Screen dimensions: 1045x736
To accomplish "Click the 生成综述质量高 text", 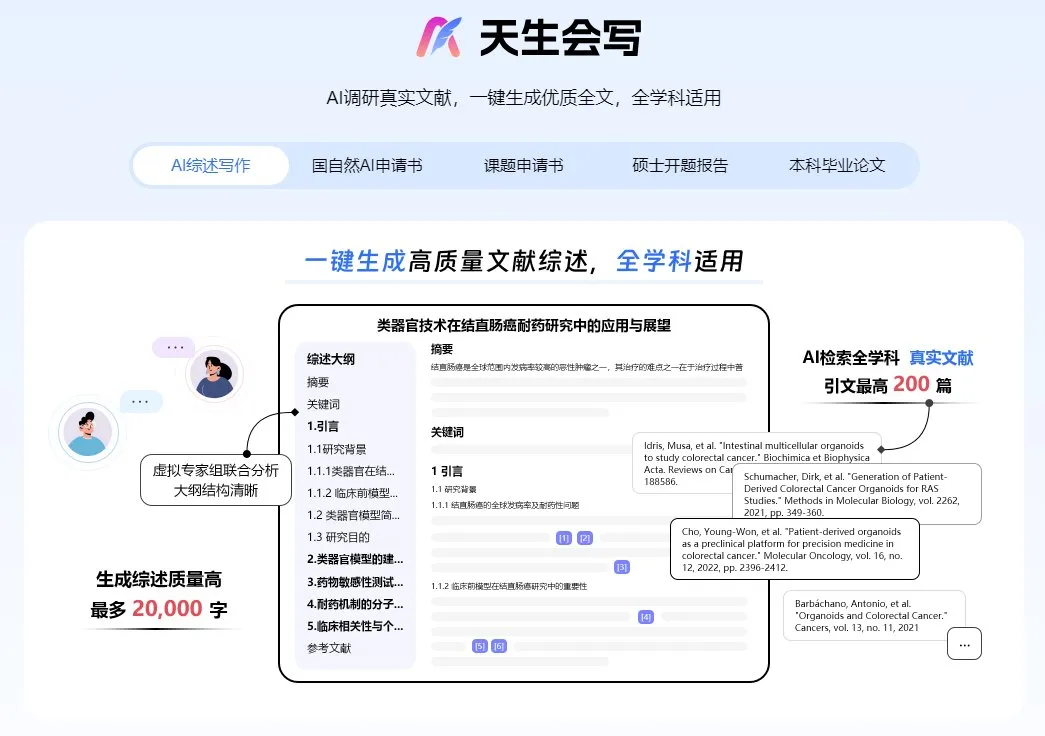I will [x=159, y=579].
